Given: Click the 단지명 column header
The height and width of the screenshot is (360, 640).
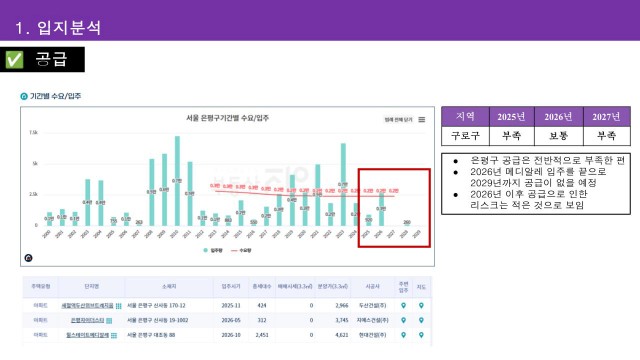Looking at the screenshot, I should pos(91,287).
